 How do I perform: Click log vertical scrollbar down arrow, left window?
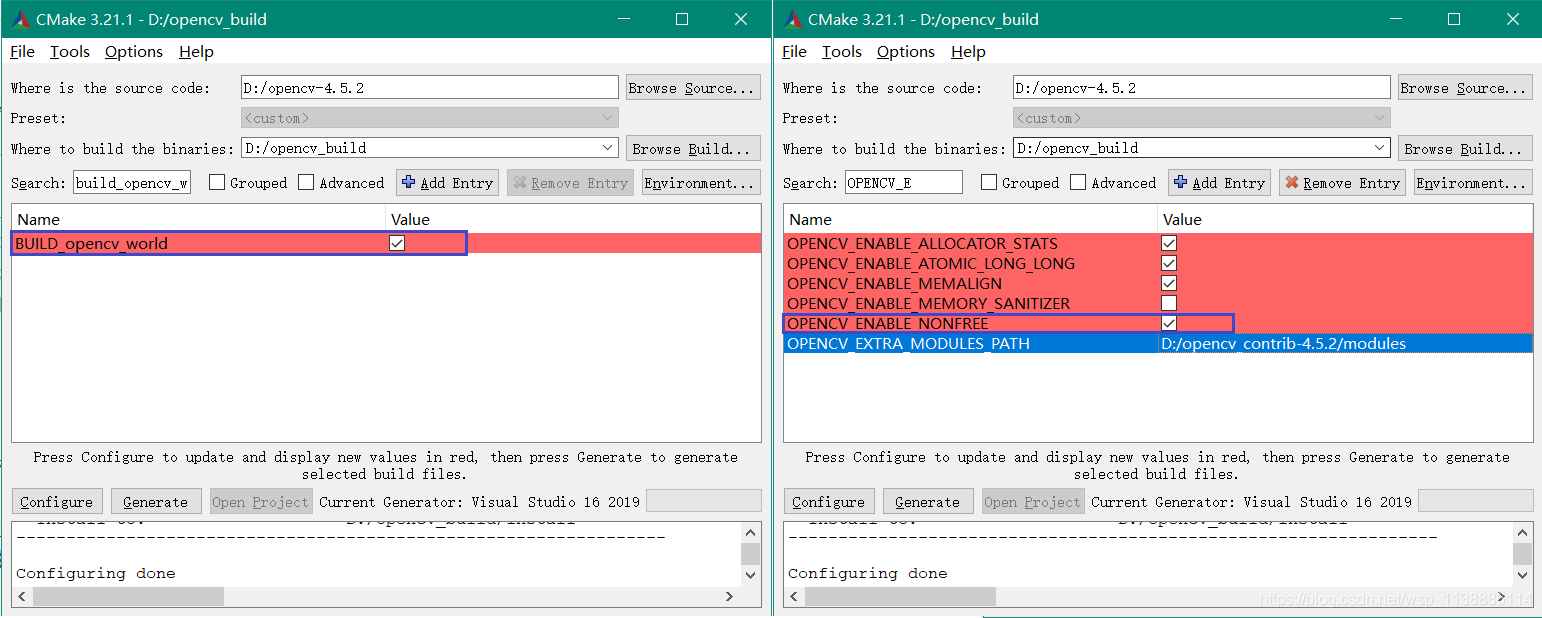(751, 576)
